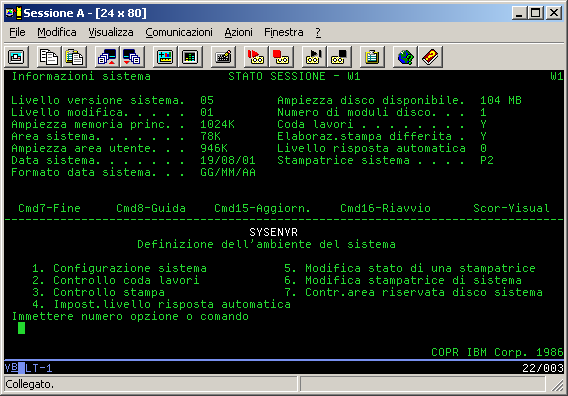The width and height of the screenshot is (568, 396).
Task: Open the Azioni menu
Action: click(x=238, y=32)
